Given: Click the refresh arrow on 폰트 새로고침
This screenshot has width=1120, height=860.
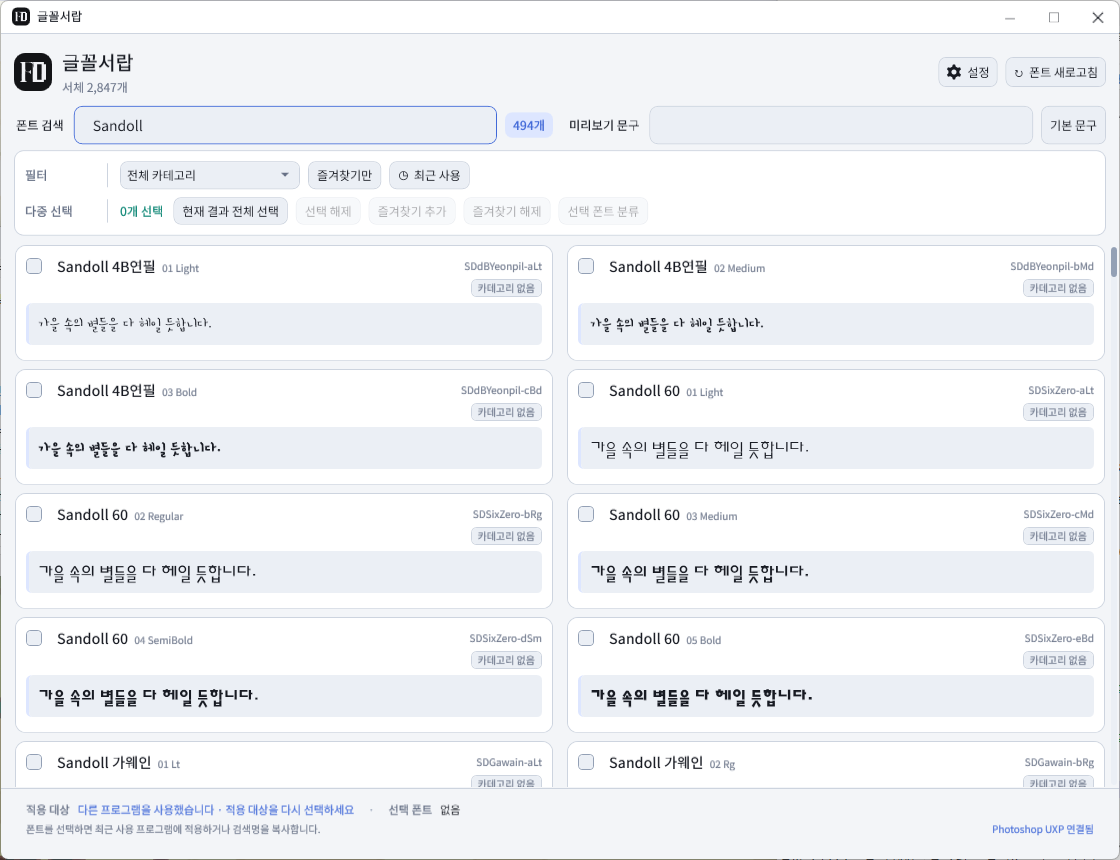Looking at the screenshot, I should click(x=1019, y=73).
